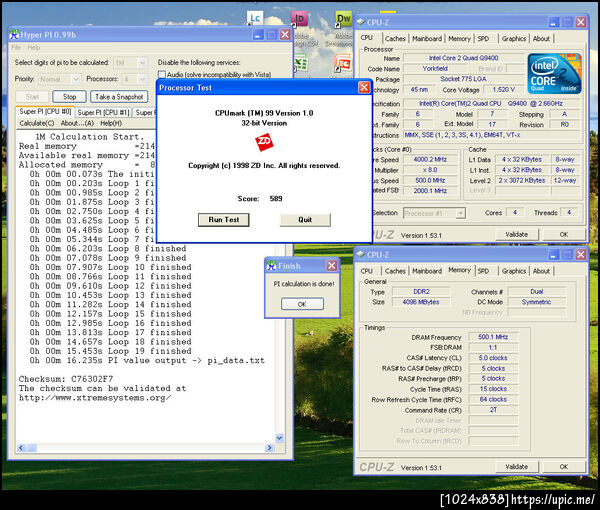Click Validate in the bottom CPU-Z window
Screen dimensions: 600x510
coord(517,467)
